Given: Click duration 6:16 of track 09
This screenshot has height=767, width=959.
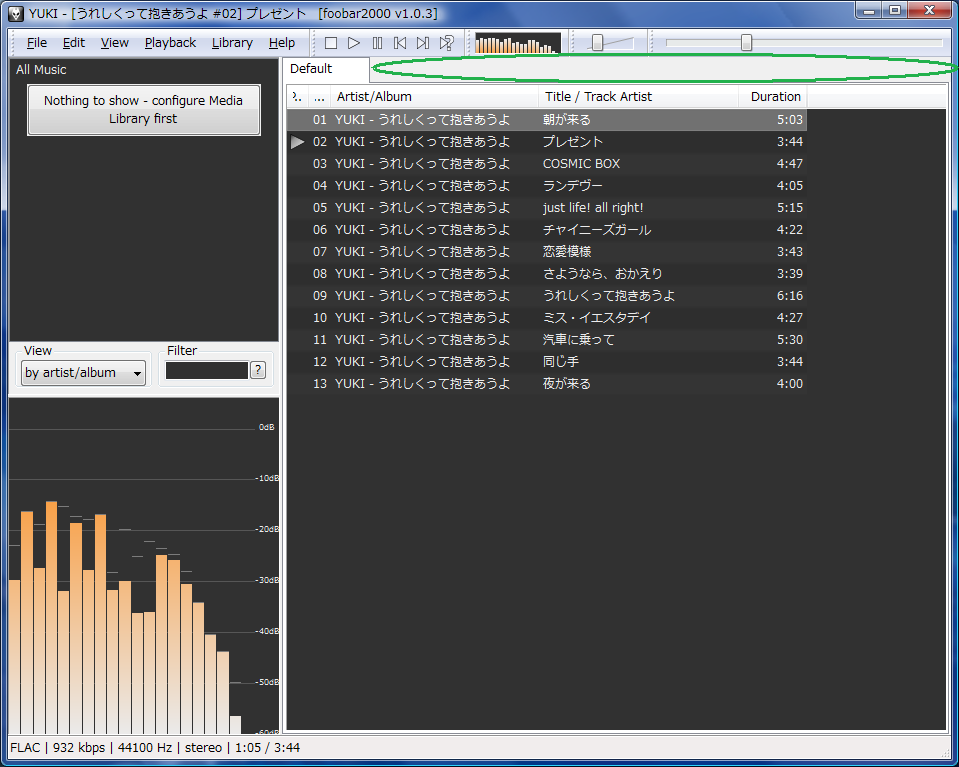Looking at the screenshot, I should 790,296.
